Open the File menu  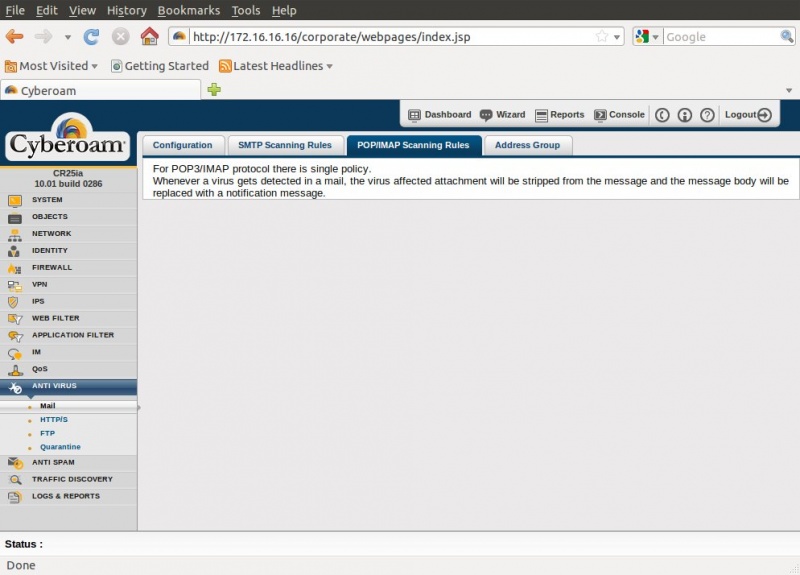(x=15, y=10)
